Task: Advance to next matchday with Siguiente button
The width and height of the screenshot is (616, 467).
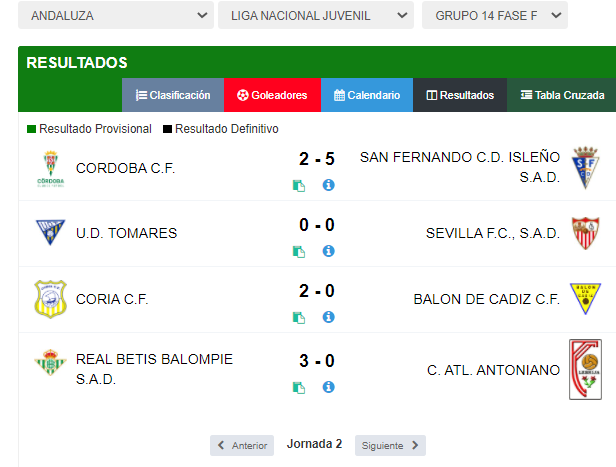Action: pos(390,445)
